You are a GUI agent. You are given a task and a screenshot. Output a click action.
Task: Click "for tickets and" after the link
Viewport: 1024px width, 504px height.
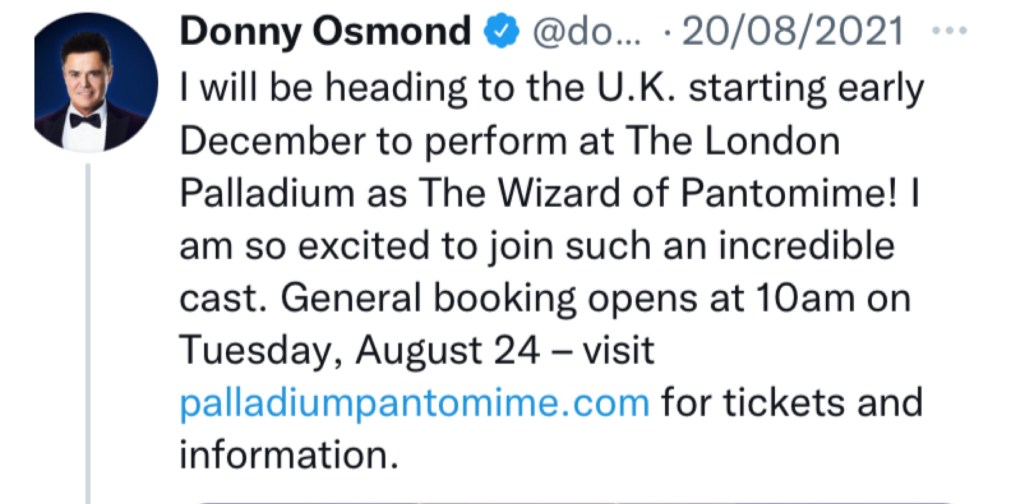click(793, 404)
